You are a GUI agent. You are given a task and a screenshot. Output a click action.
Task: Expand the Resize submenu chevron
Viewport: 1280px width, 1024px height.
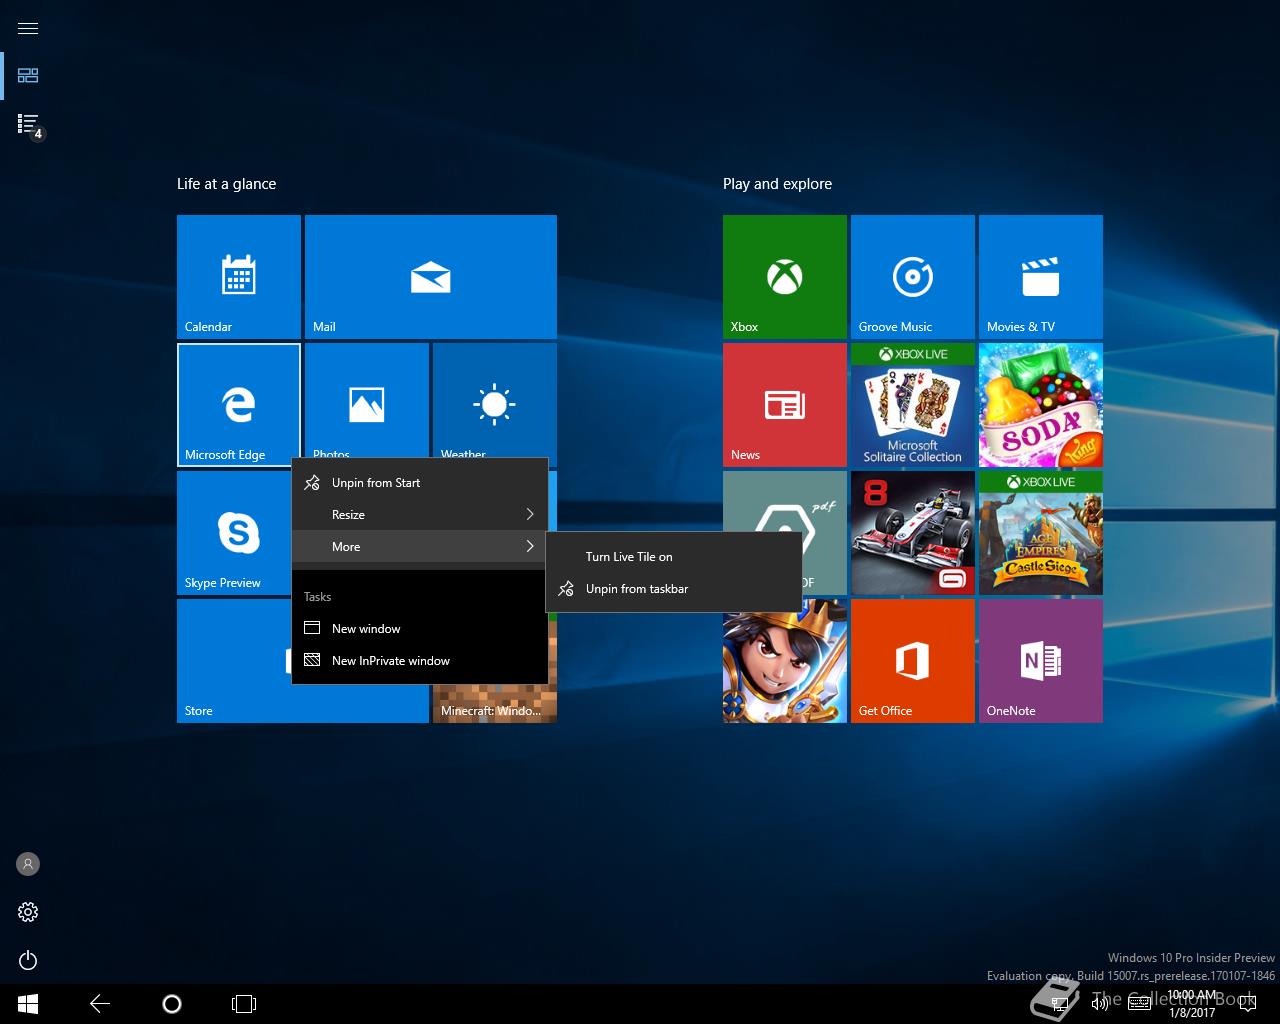click(530, 515)
